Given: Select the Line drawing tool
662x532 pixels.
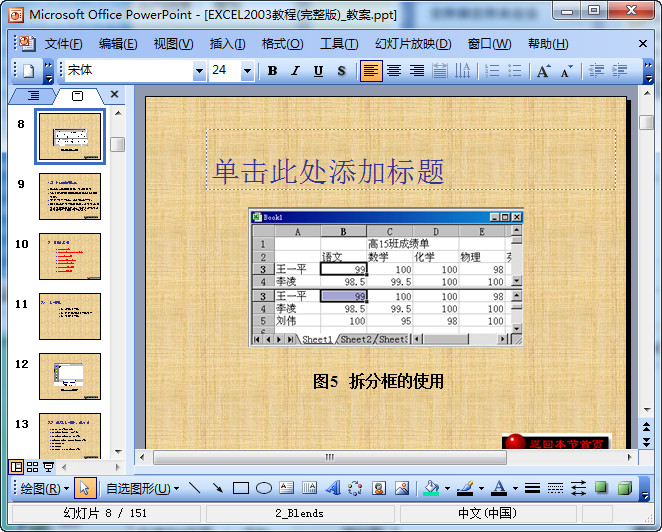Looking at the screenshot, I should 195,489.
